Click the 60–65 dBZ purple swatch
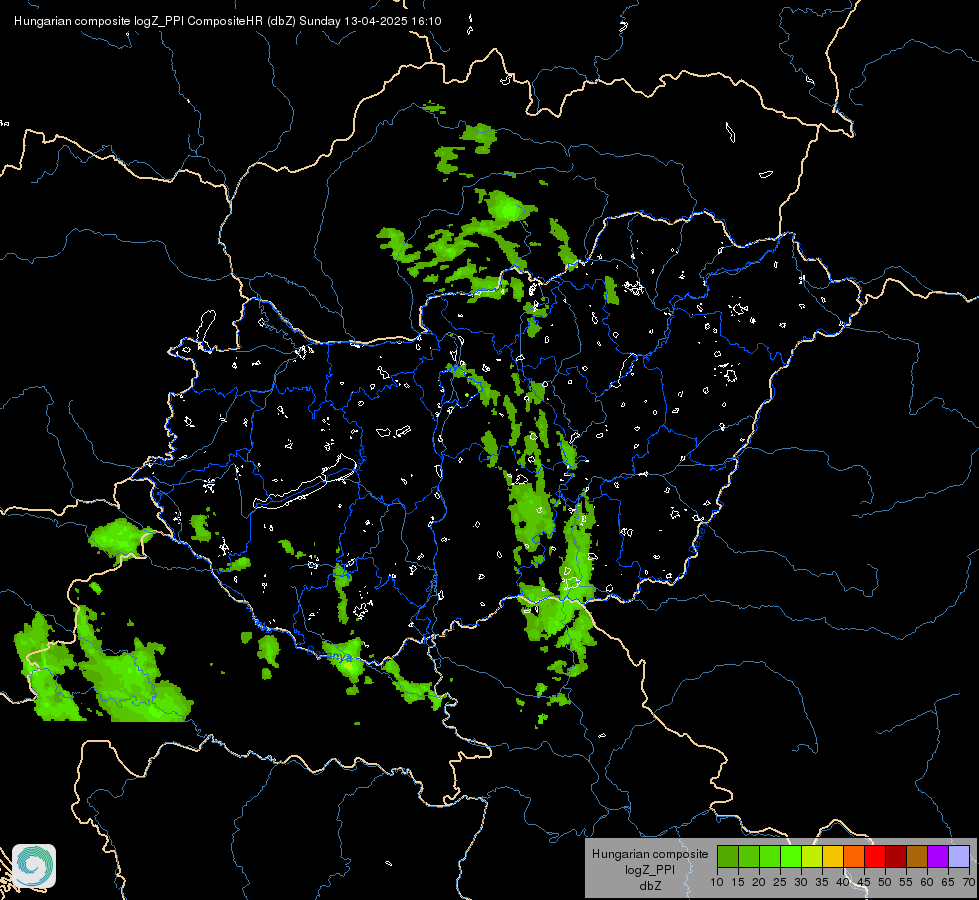 [938, 856]
